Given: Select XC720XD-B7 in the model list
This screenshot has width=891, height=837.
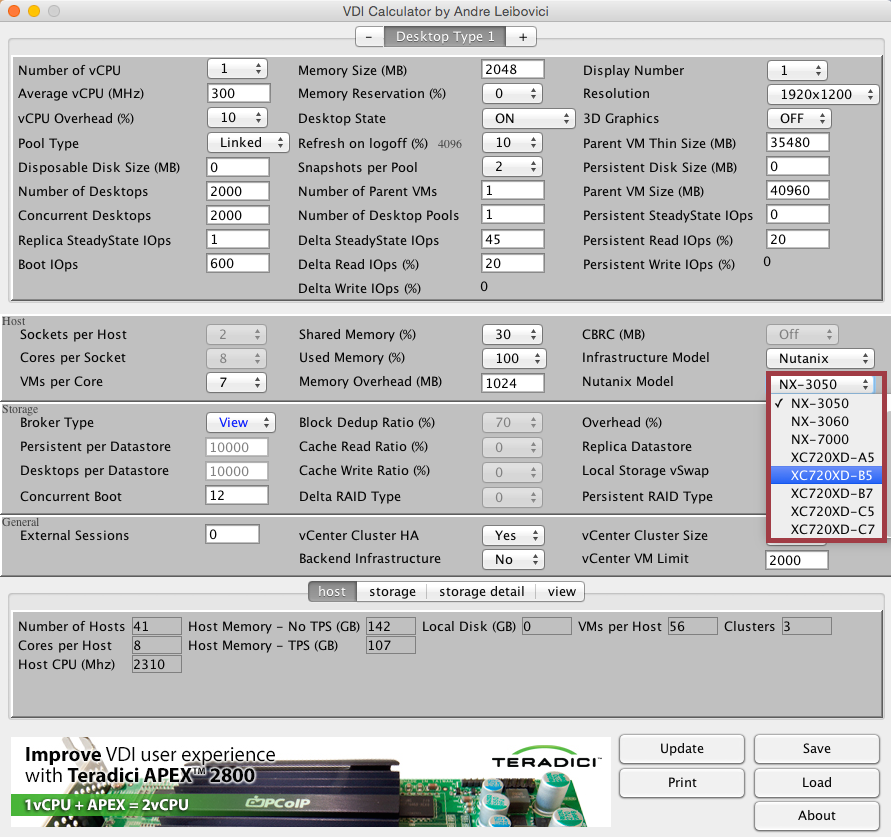Looking at the screenshot, I should point(827,493).
